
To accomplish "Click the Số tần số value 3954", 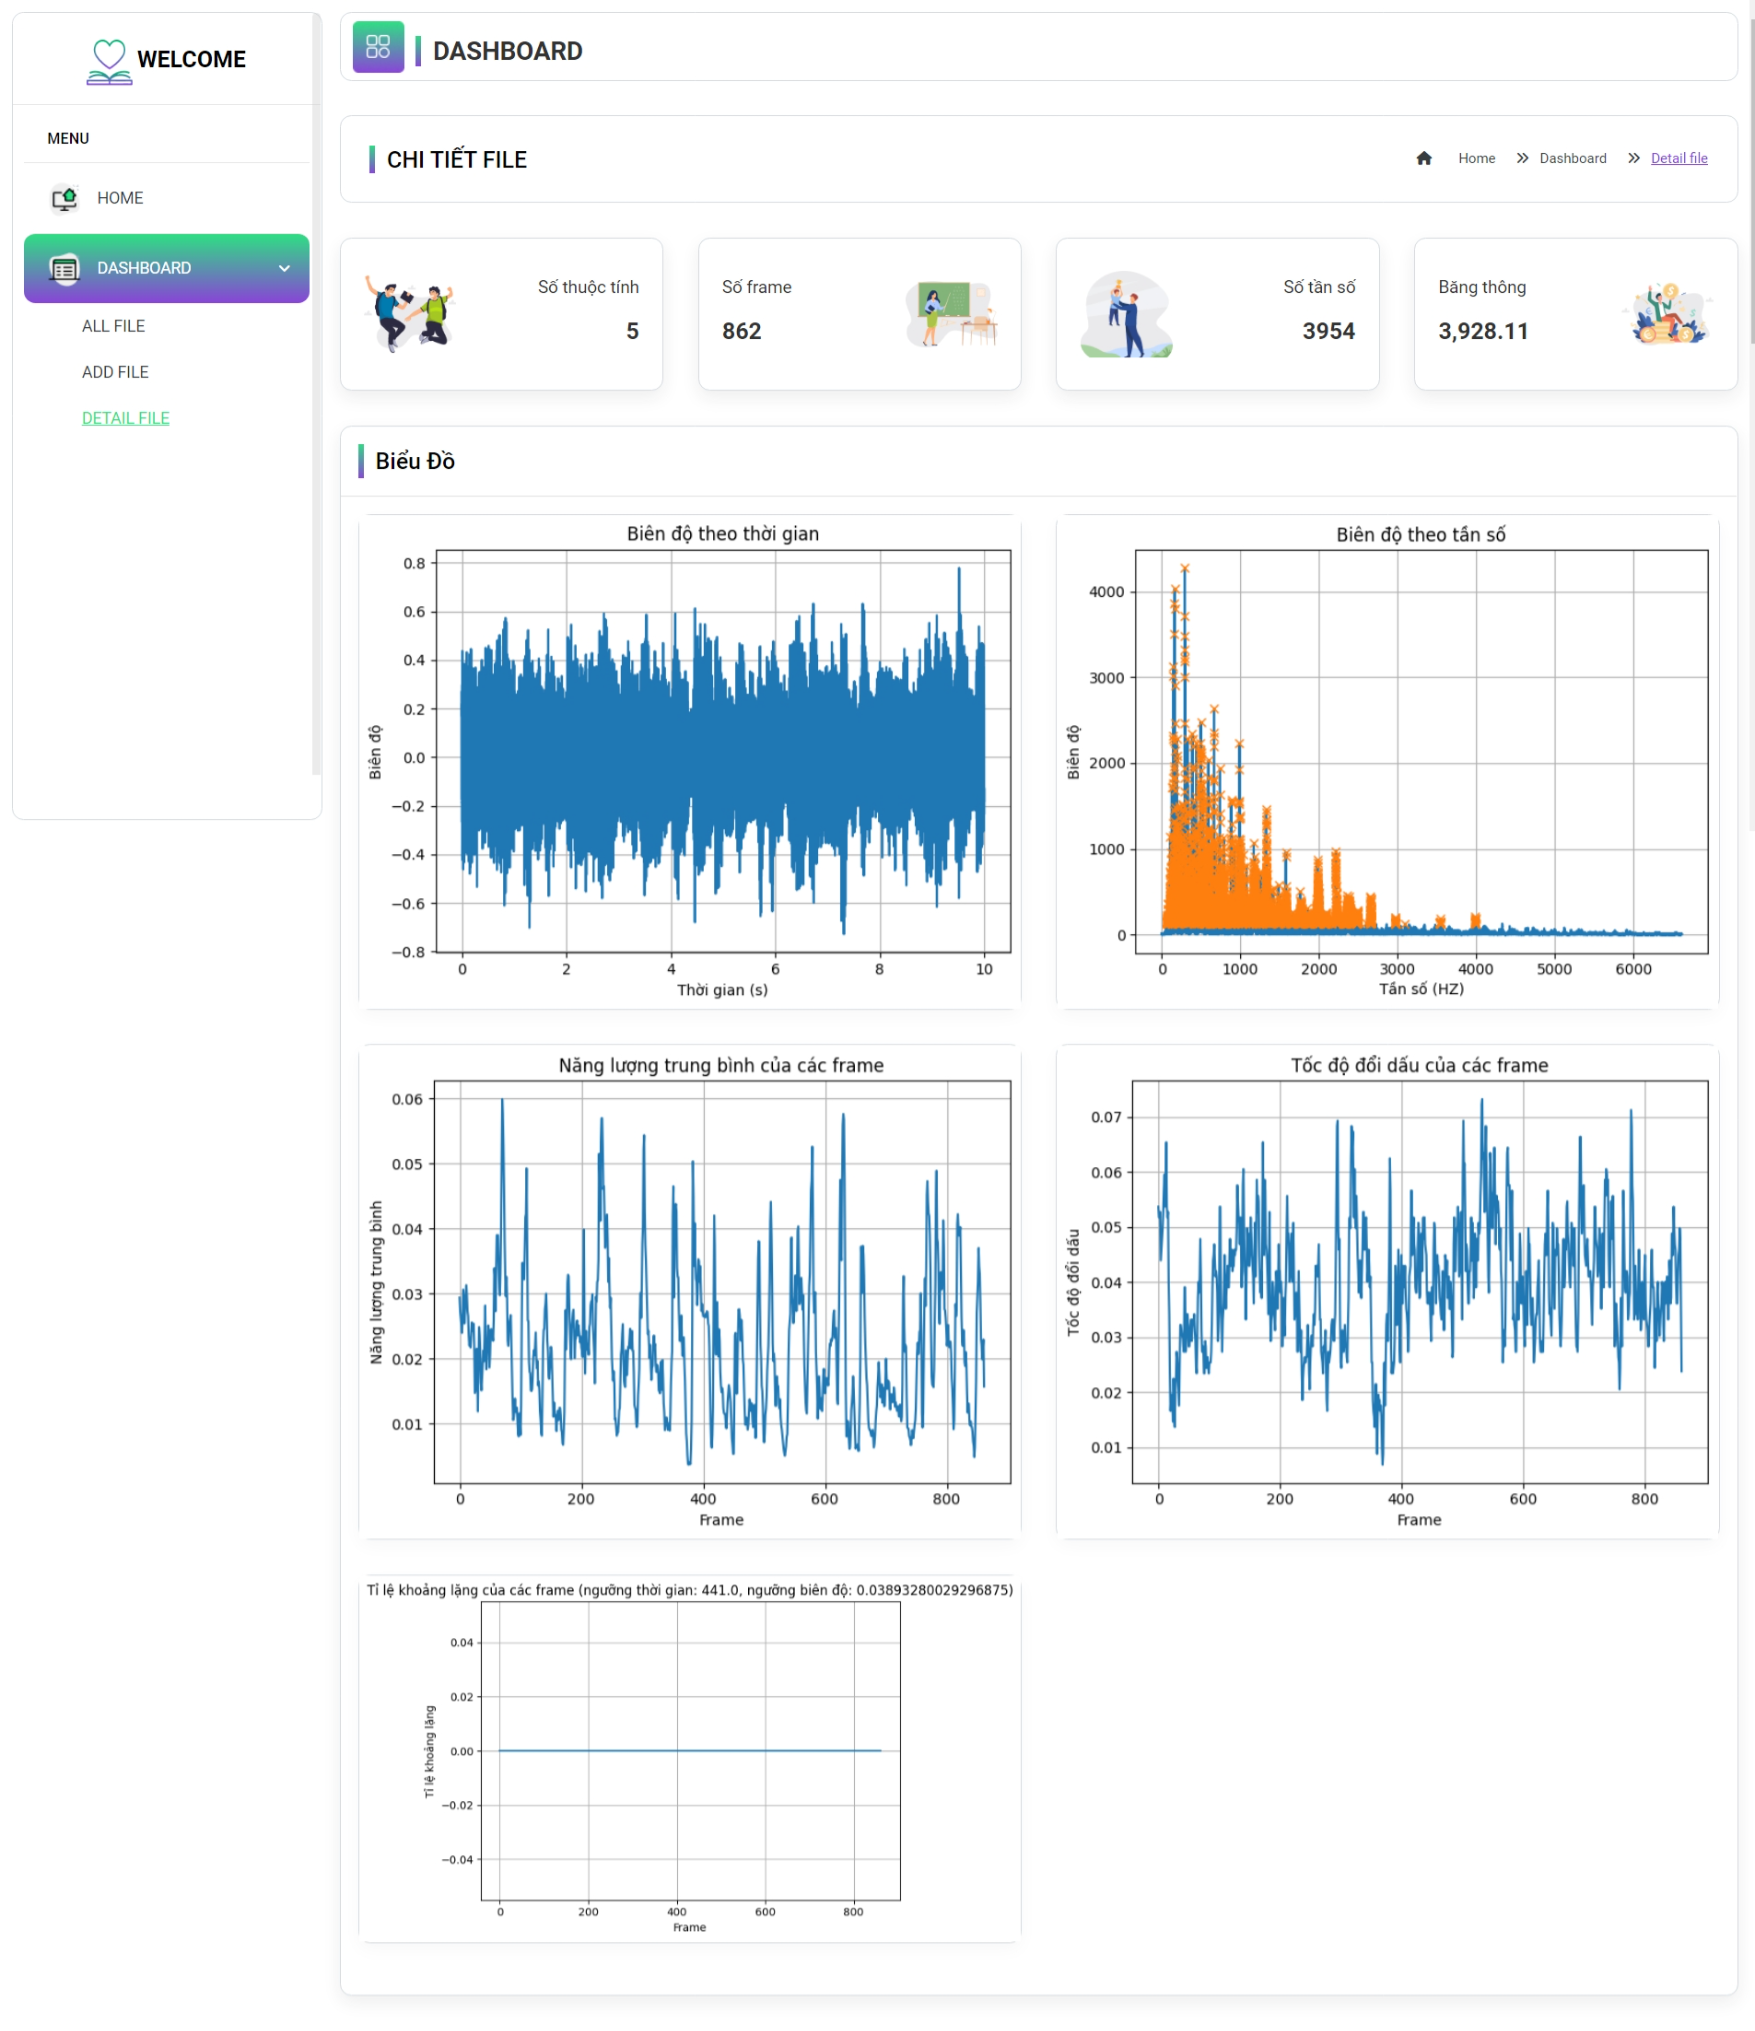I will [x=1328, y=331].
